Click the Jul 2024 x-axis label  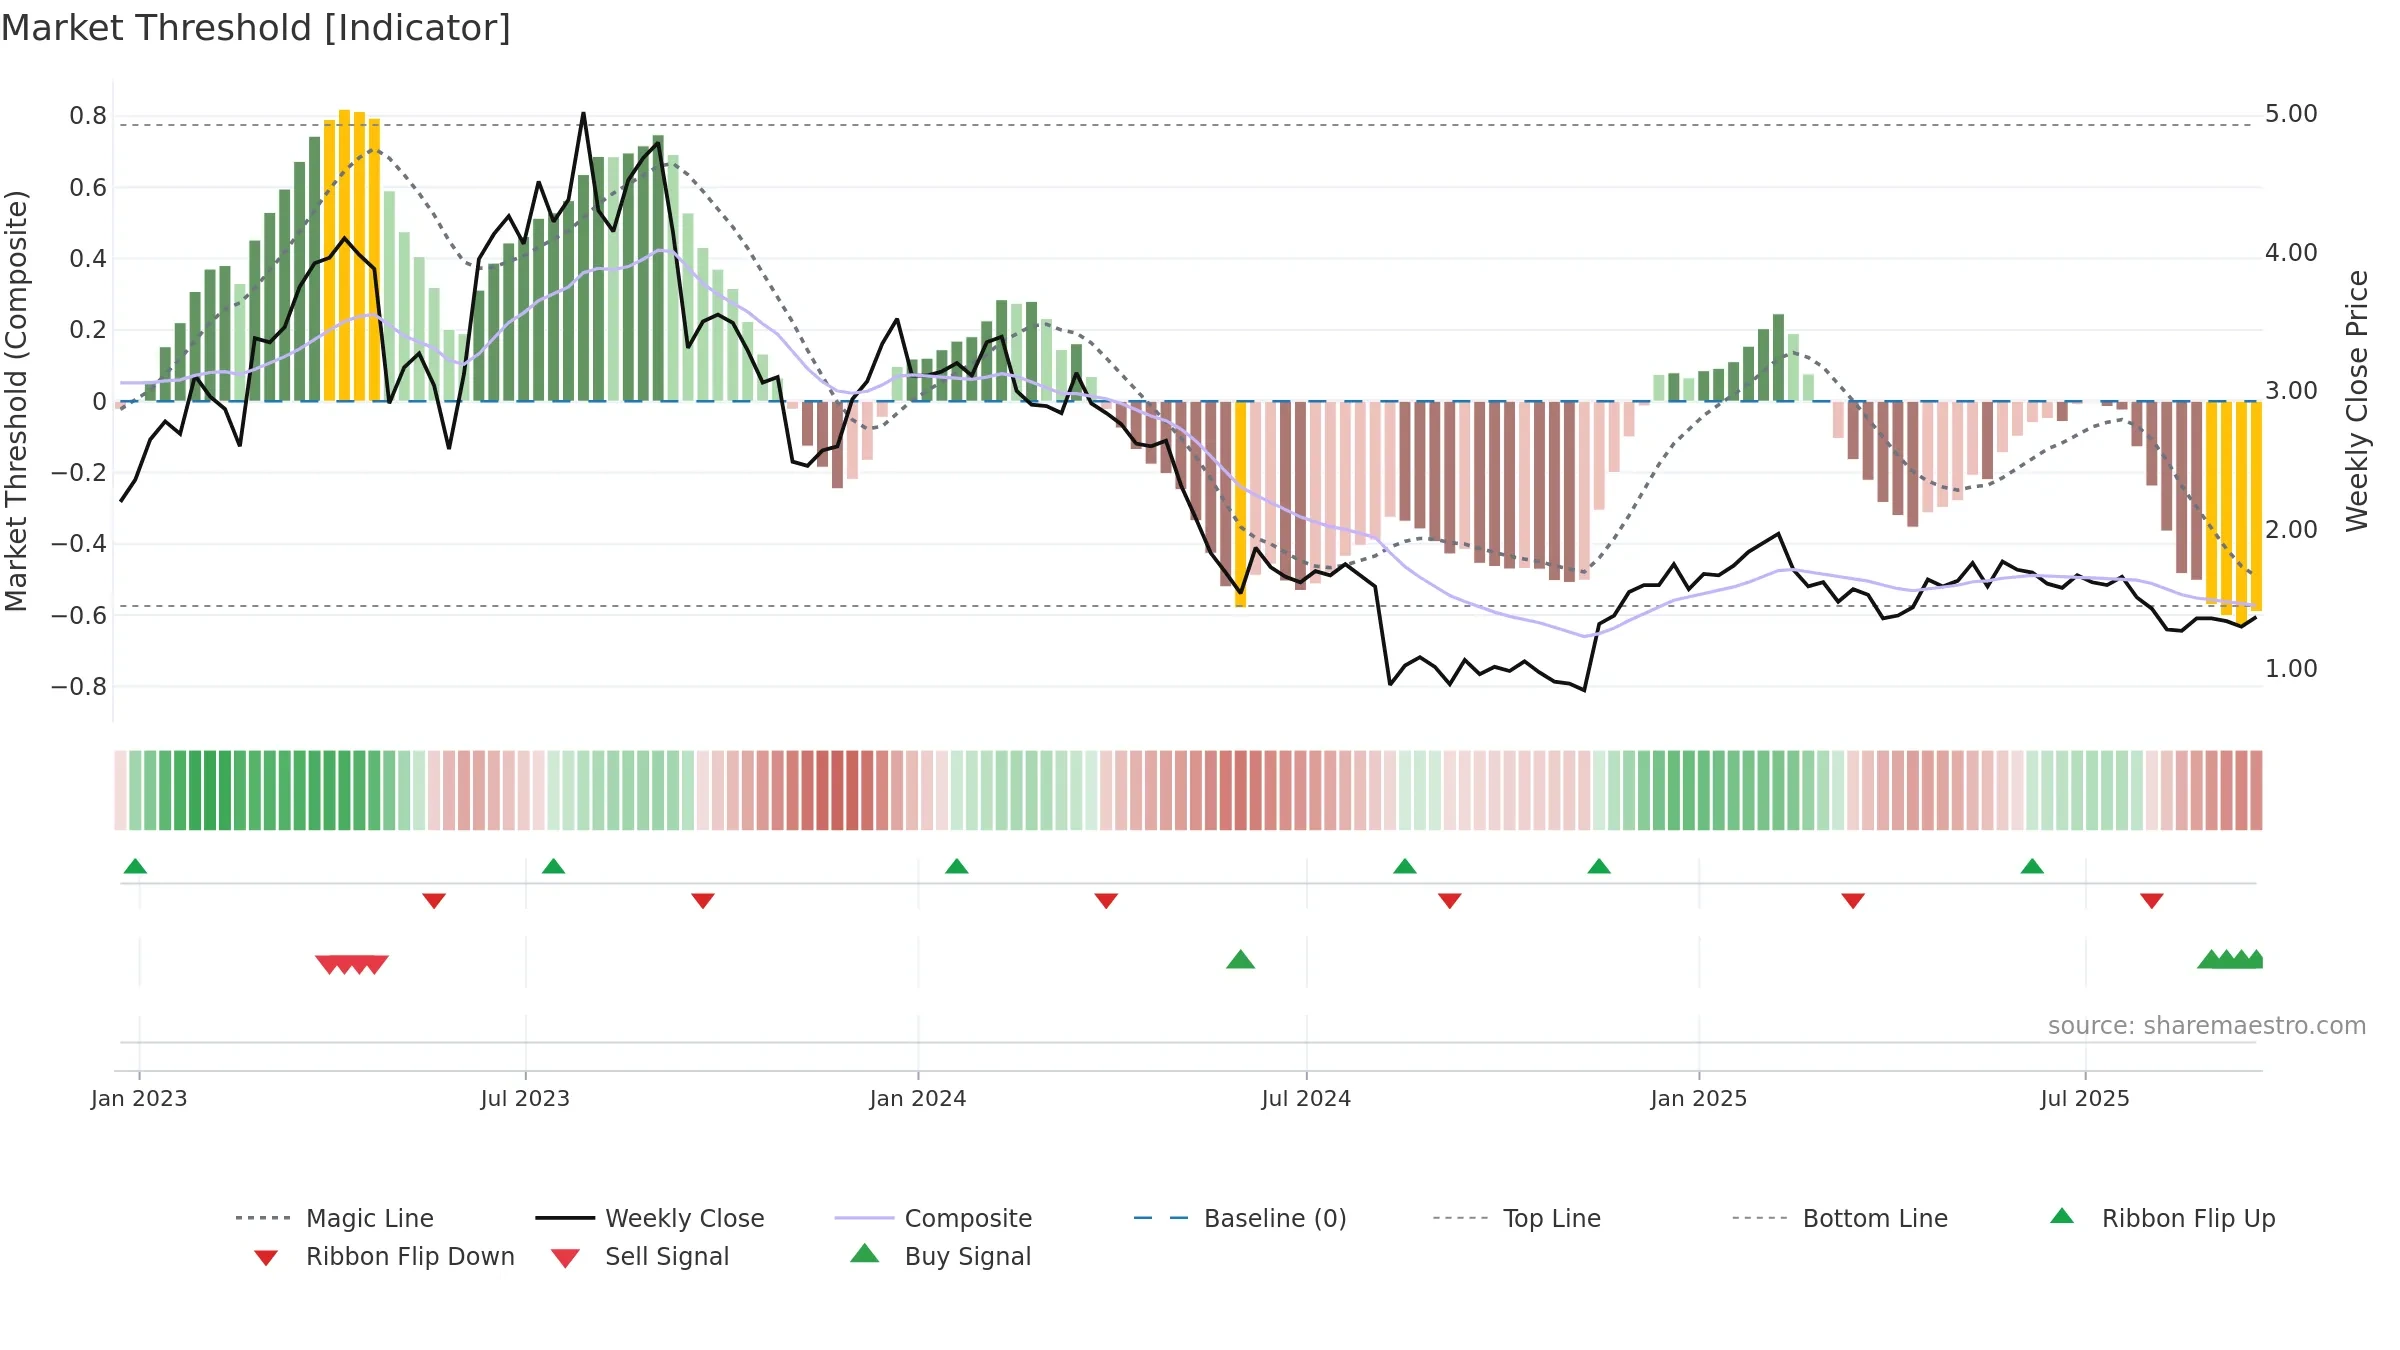(x=1306, y=1098)
